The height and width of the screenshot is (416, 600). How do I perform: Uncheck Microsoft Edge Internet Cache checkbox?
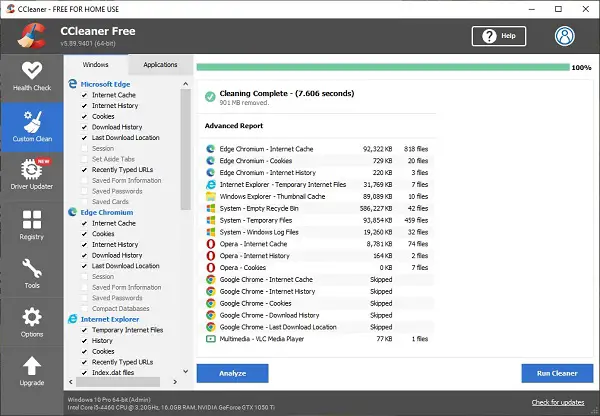point(84,95)
